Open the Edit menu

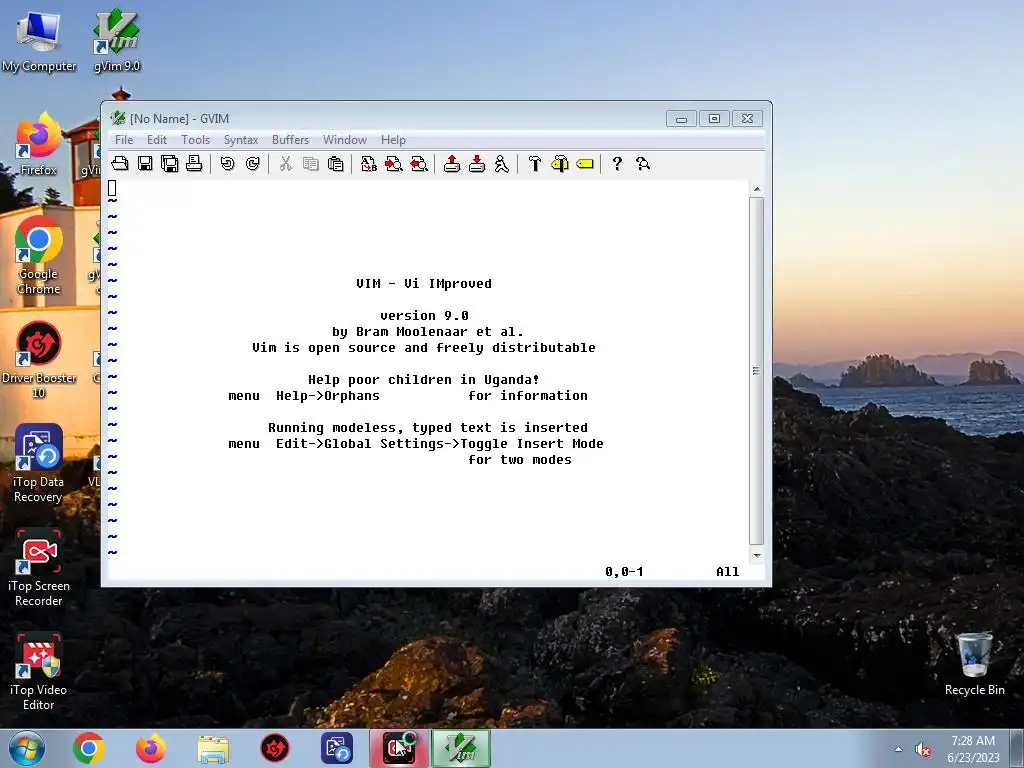pyautogui.click(x=157, y=140)
